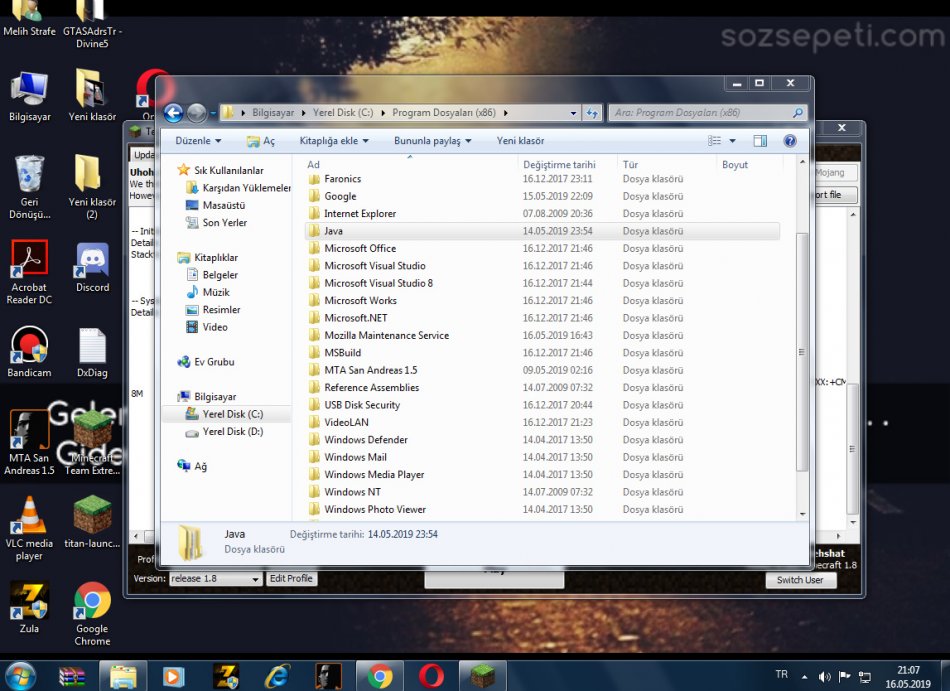Click Yeni klasör in the Explorer toolbar
Viewport: 950px width, 691px height.
click(x=520, y=141)
